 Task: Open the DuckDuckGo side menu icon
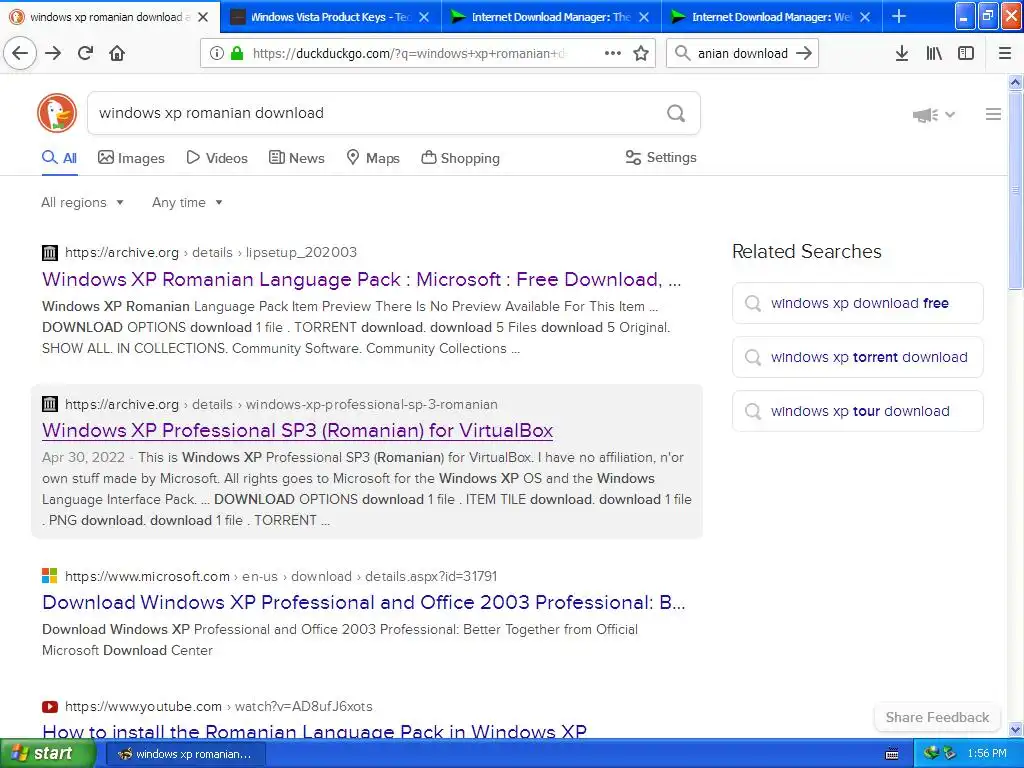[x=993, y=114]
